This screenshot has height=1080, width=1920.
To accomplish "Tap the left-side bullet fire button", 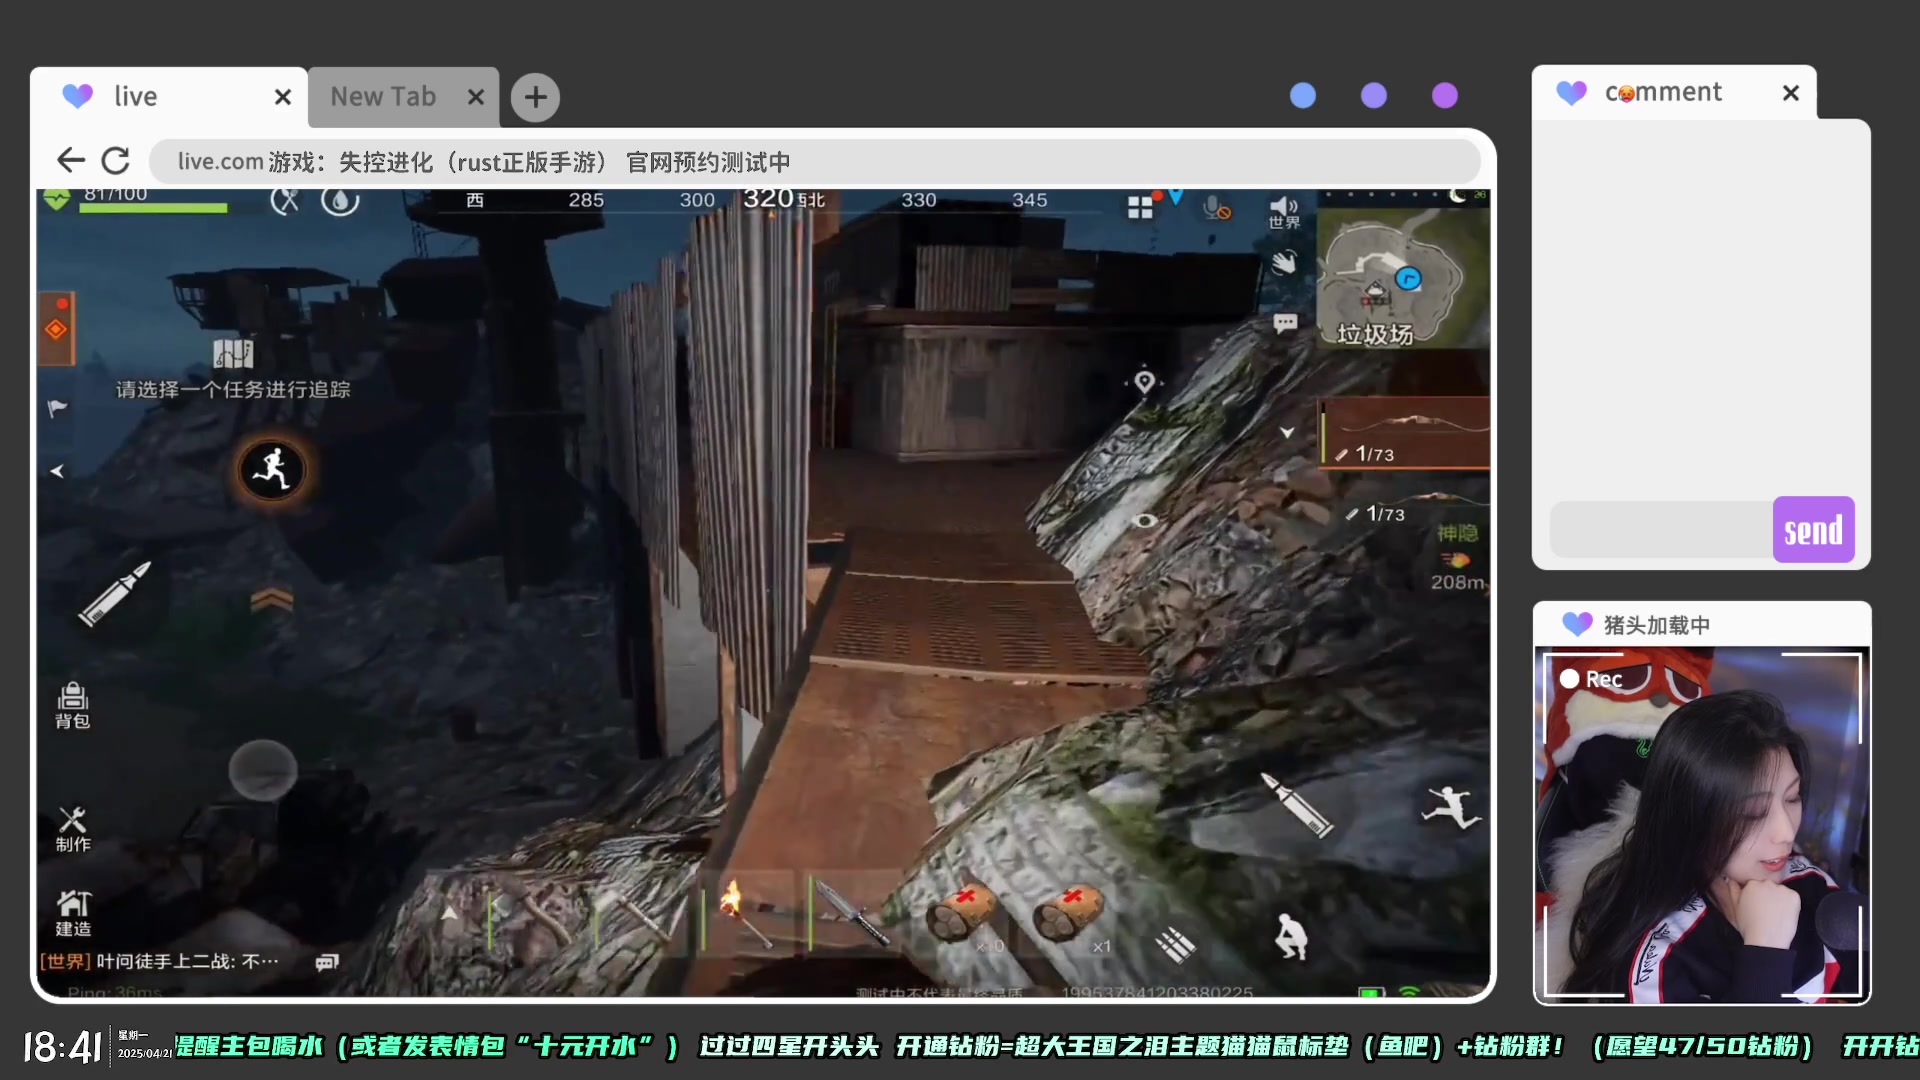I will [x=115, y=594].
